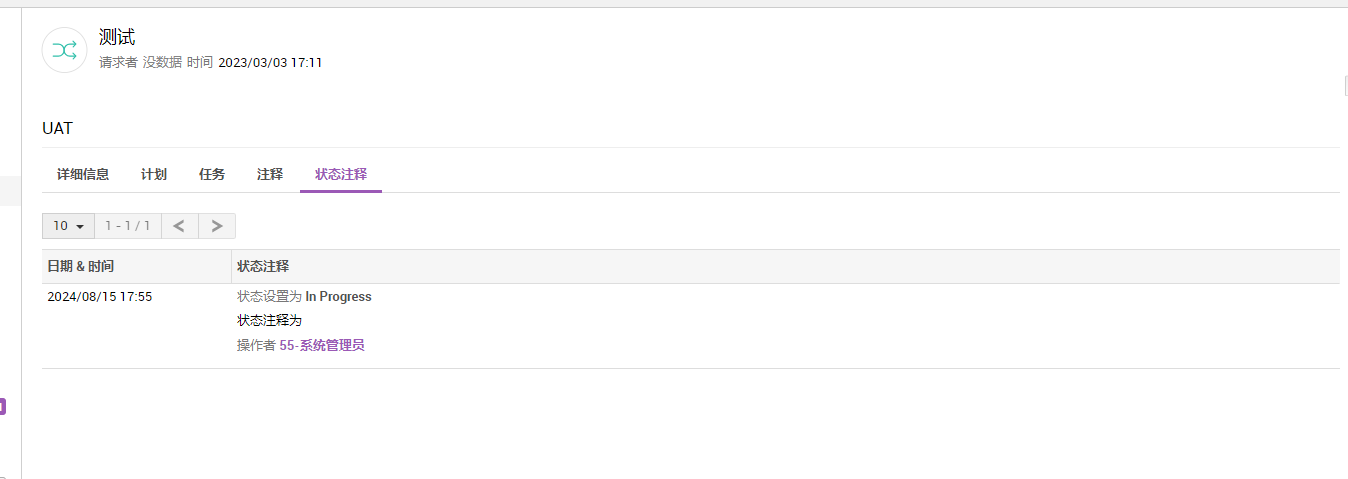Image resolution: width=1348 pixels, height=479 pixels.
Task: Click the collapsed panel handle on right edge
Action: [x=1344, y=87]
